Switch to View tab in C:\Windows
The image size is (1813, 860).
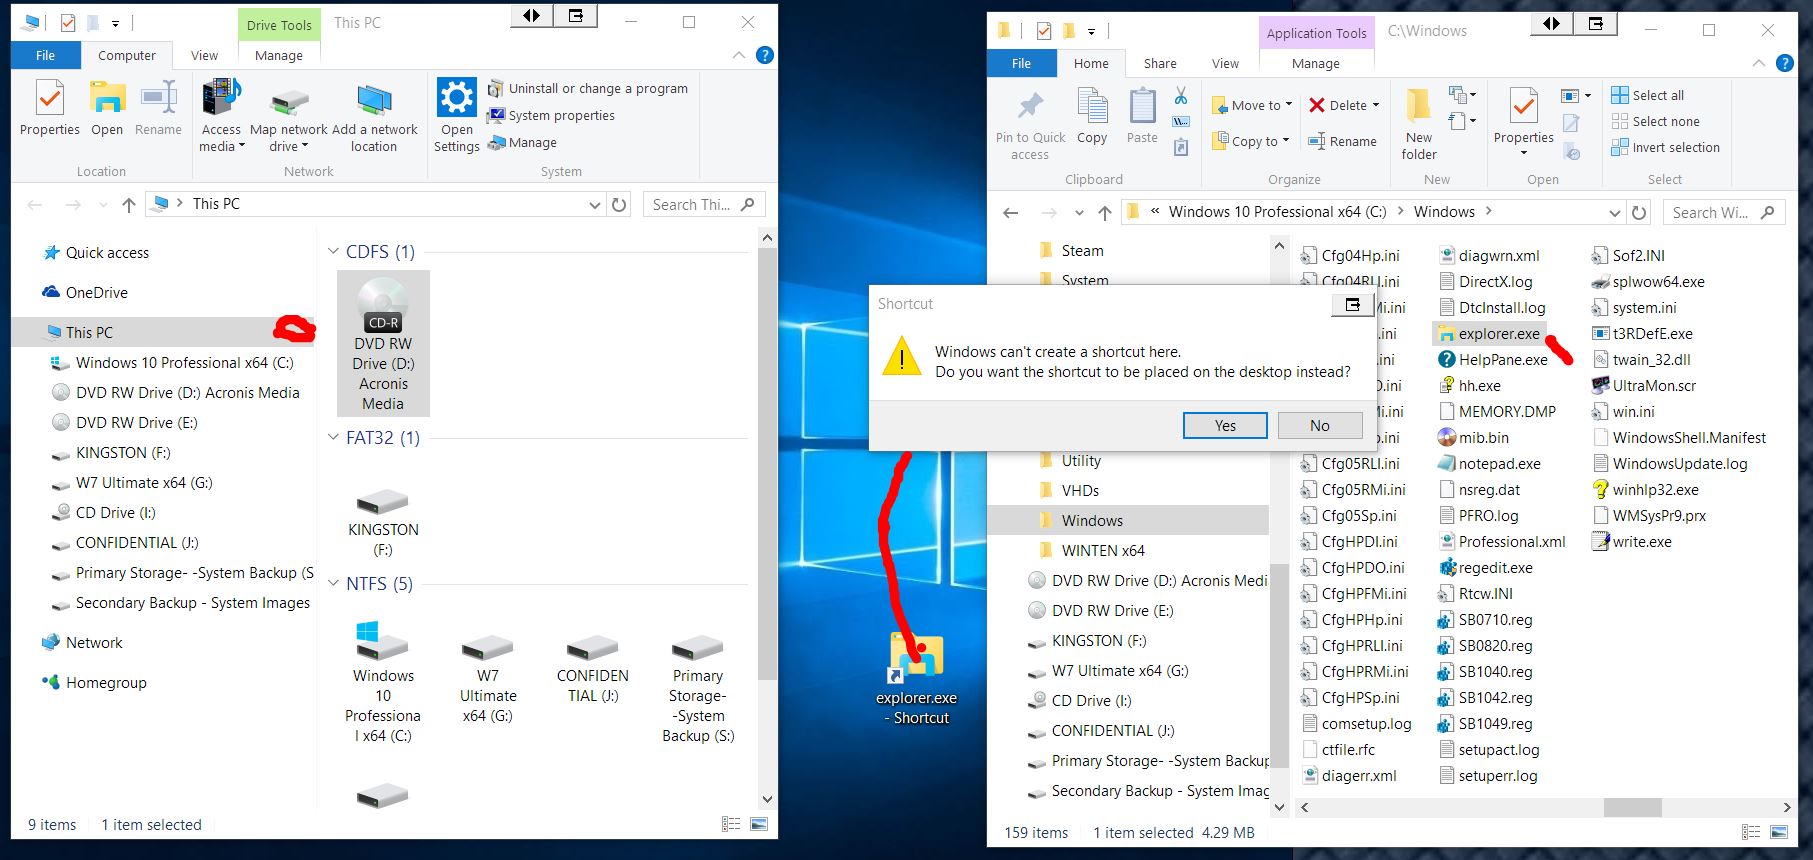1225,63
